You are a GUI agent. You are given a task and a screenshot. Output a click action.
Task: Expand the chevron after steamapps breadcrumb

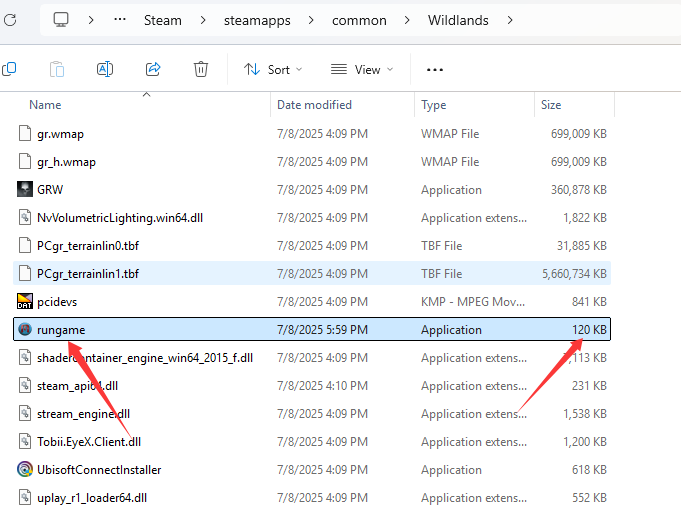(311, 20)
